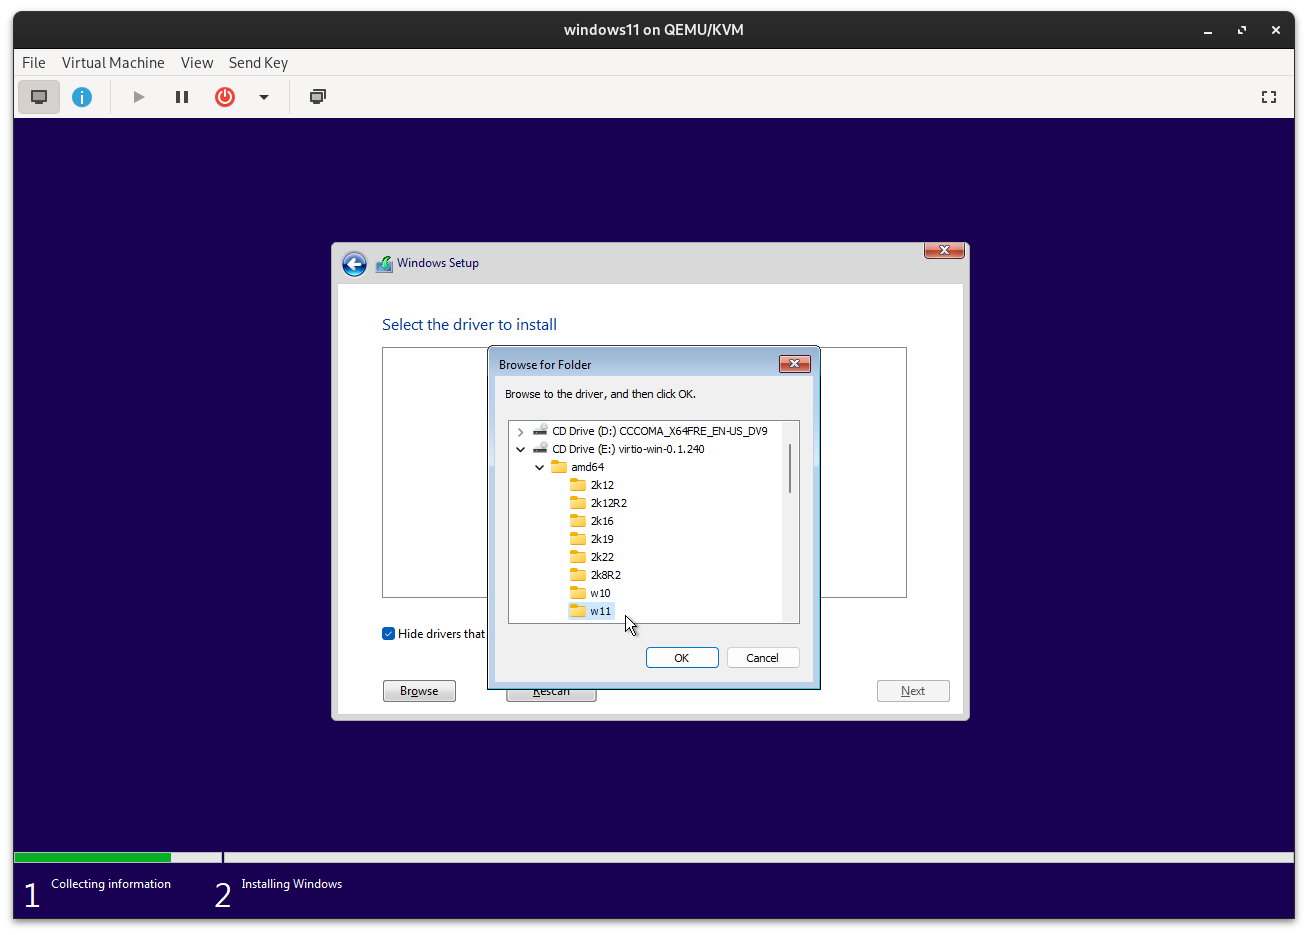
Task: Close the windows11 QEMU/KVM window
Action: [1276, 30]
